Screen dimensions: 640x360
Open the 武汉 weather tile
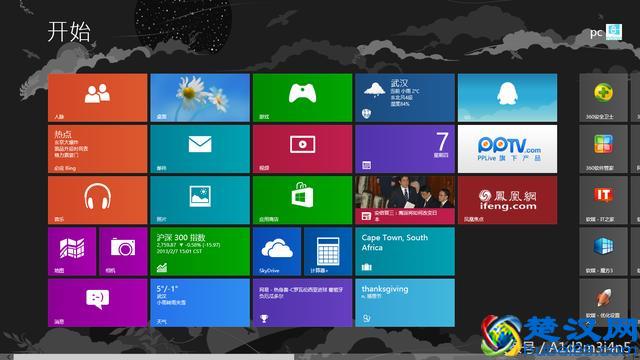click(405, 98)
